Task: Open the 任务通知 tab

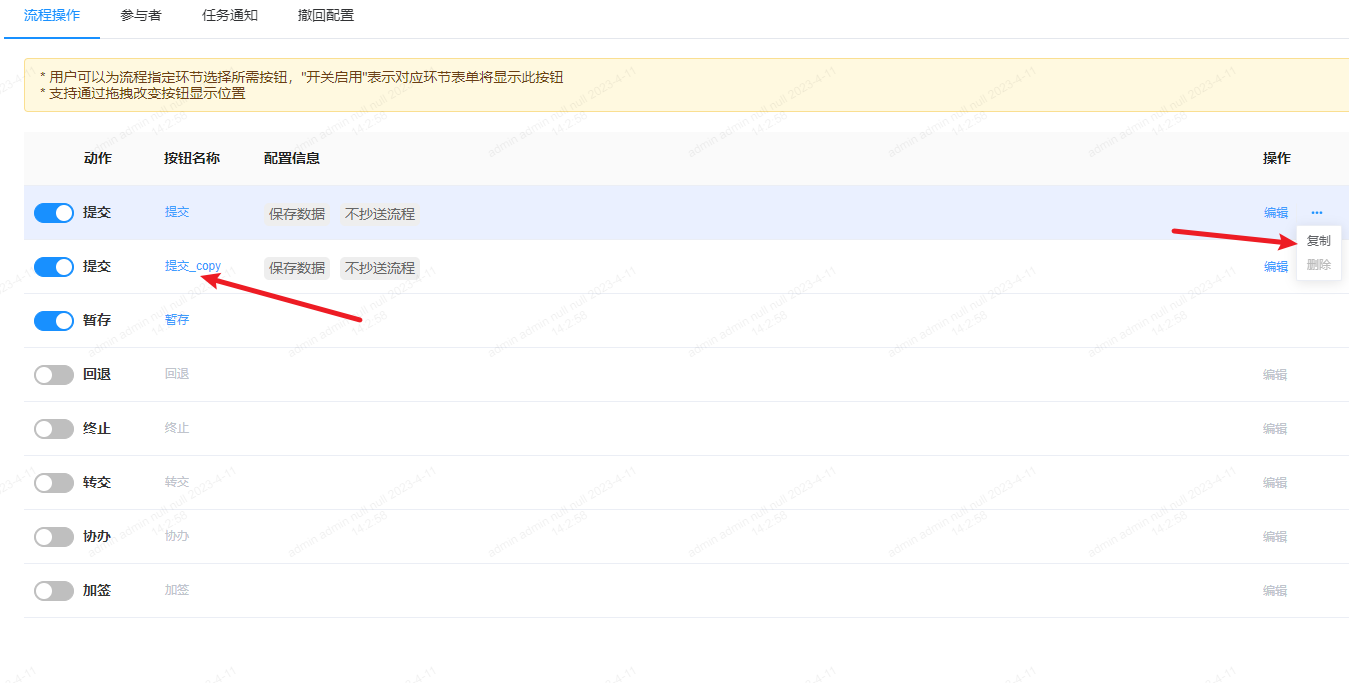Action: pos(230,16)
